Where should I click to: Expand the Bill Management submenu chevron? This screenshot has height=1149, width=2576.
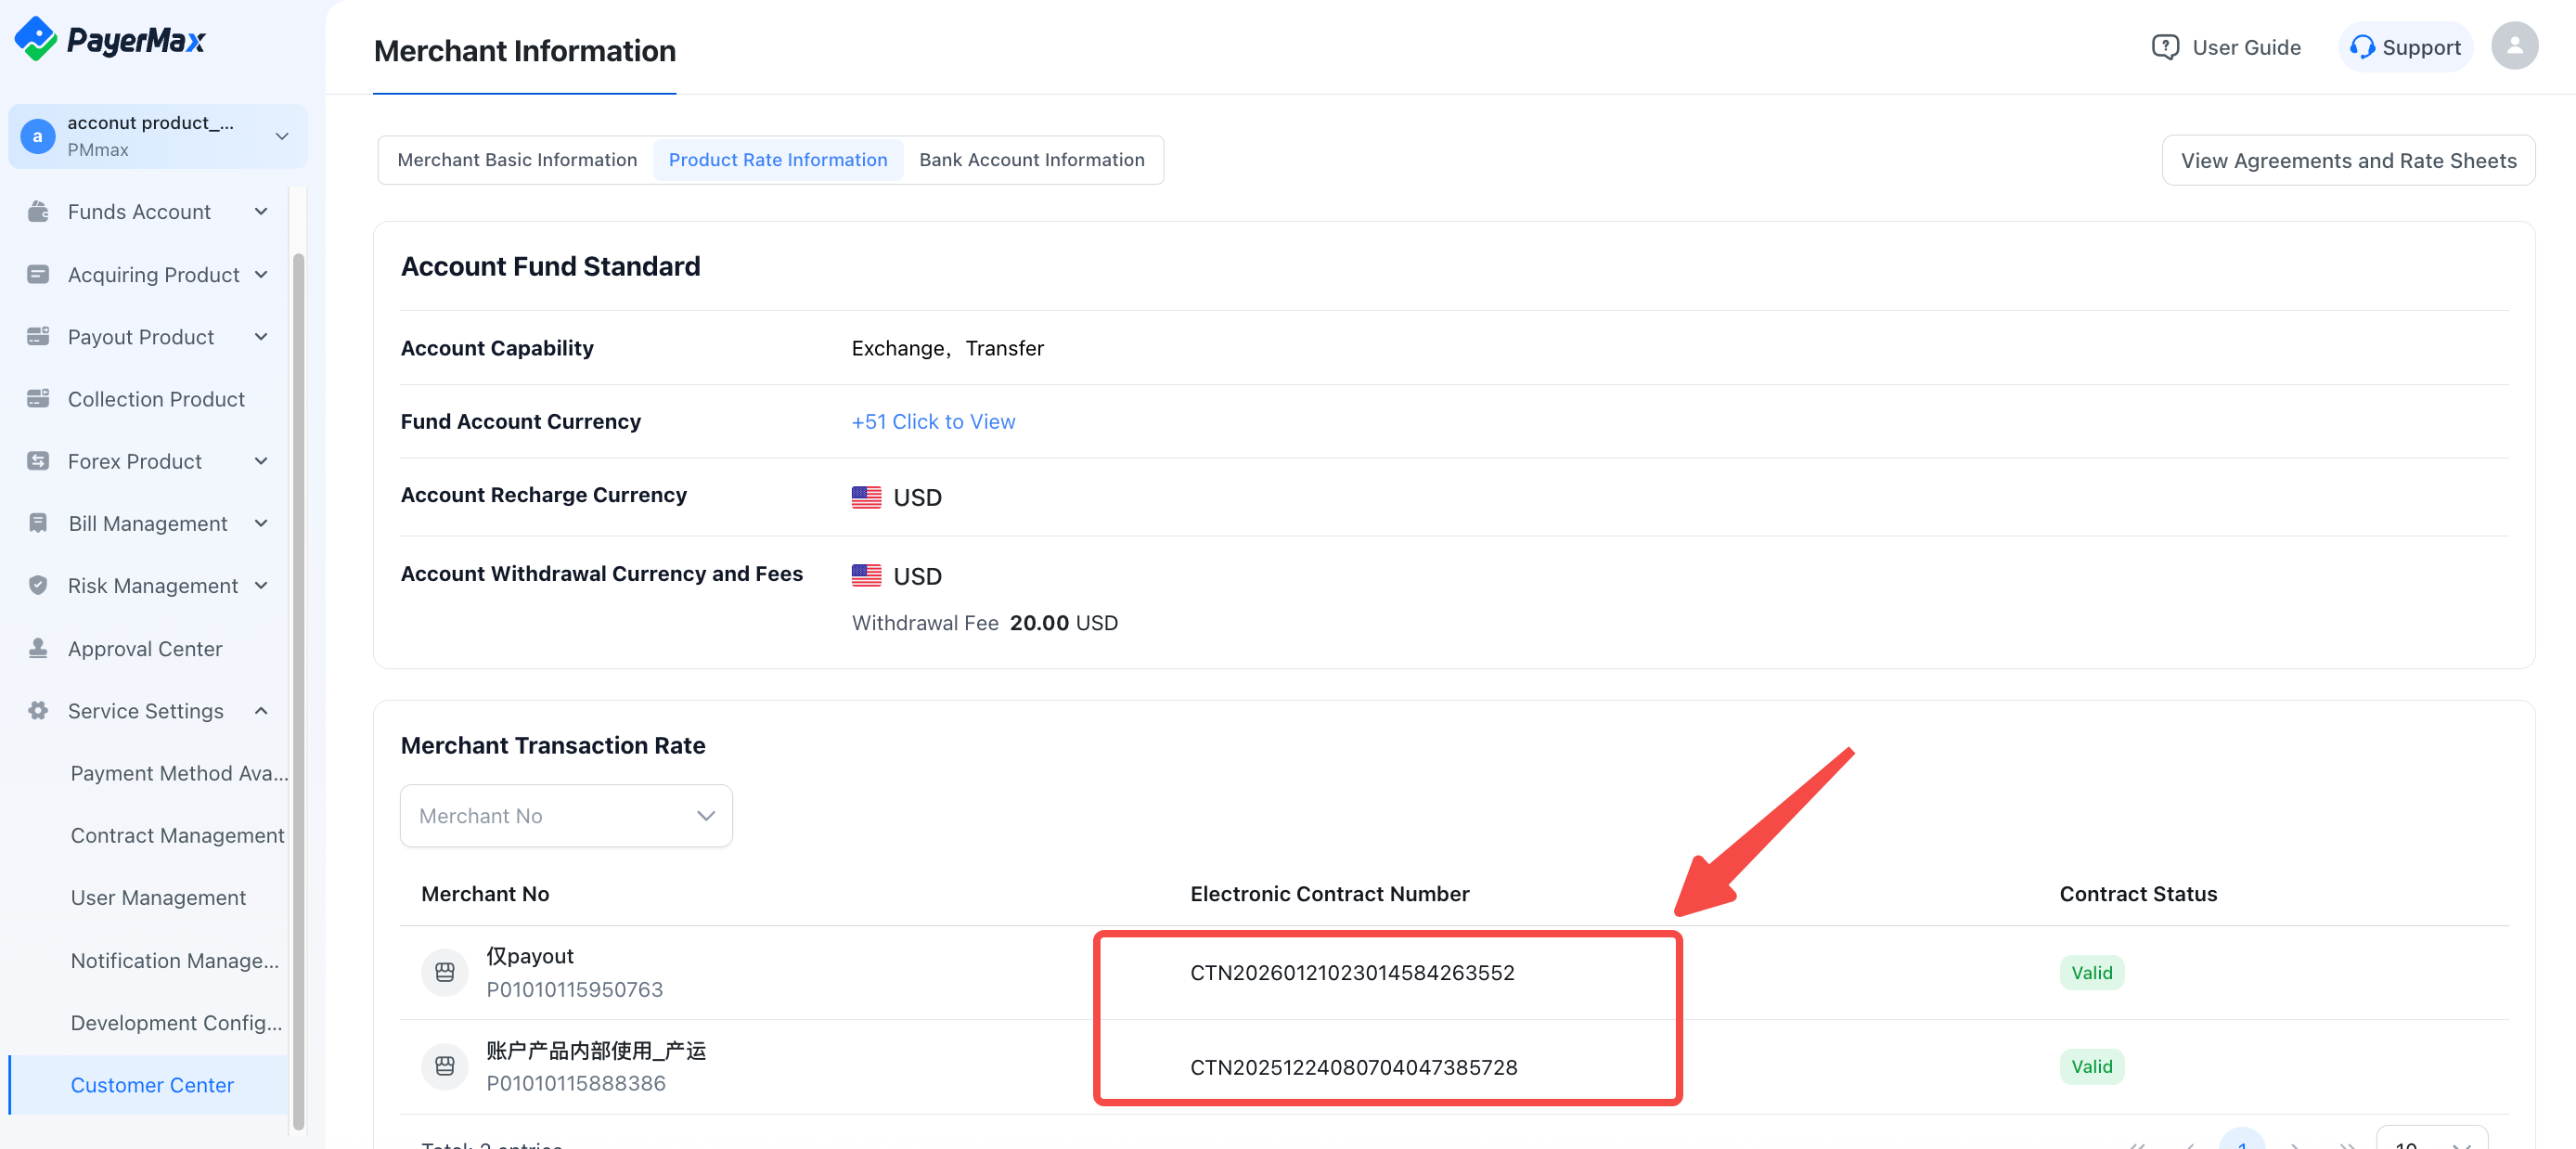click(x=261, y=523)
